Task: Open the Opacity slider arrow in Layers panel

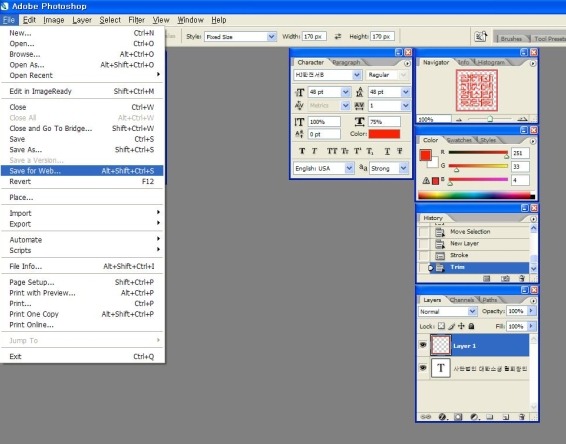Action: tap(531, 310)
